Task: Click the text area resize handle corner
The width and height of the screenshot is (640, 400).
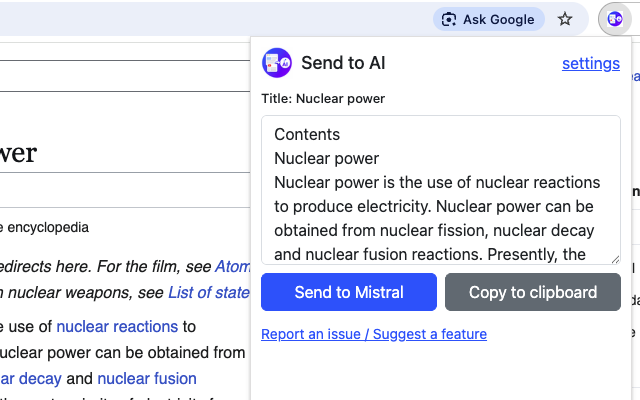Action: pyautogui.click(x=616, y=259)
